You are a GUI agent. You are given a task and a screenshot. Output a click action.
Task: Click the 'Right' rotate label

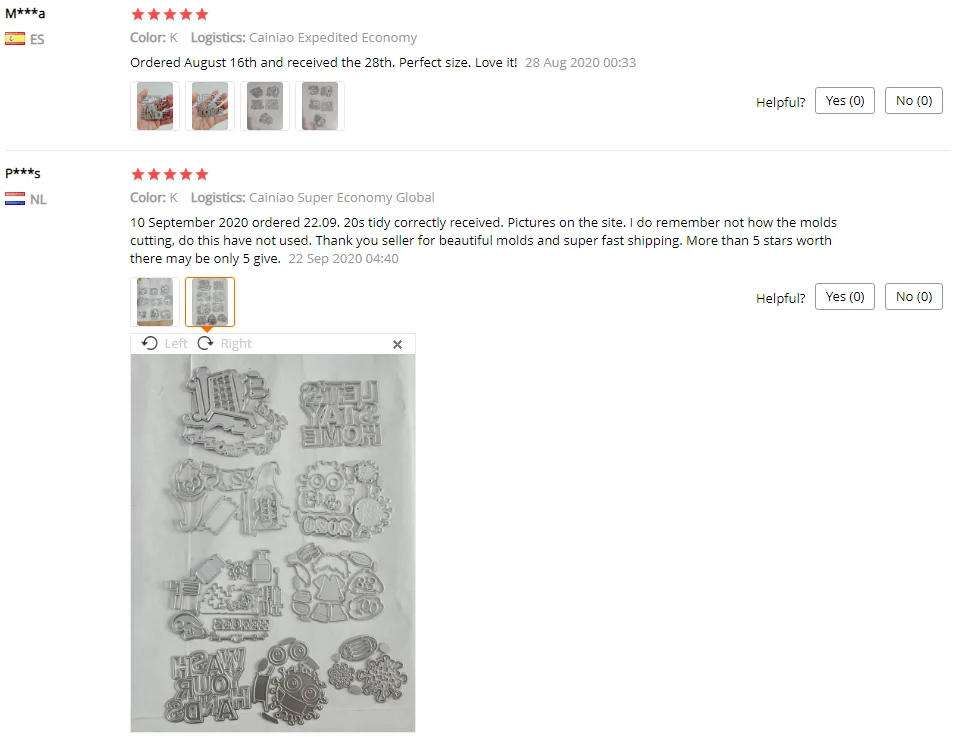tap(236, 344)
